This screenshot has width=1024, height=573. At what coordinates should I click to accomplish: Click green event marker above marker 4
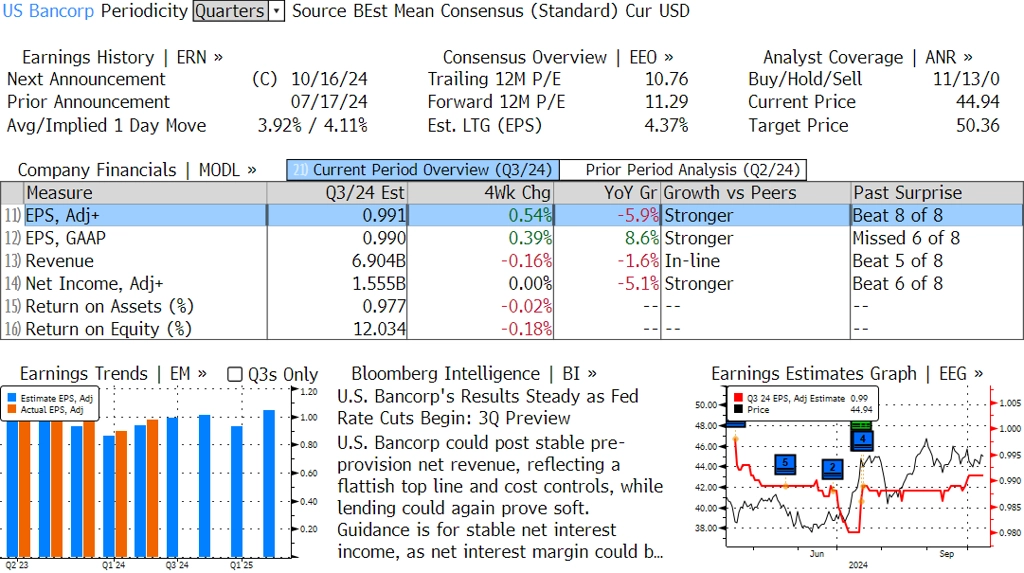pyautogui.click(x=861, y=426)
